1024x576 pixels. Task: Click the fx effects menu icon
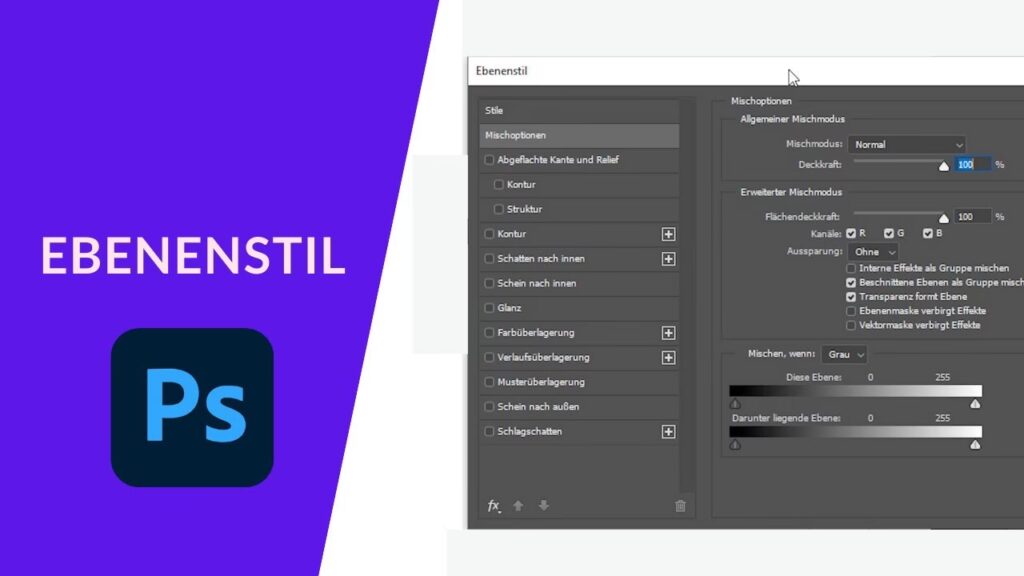click(x=493, y=506)
